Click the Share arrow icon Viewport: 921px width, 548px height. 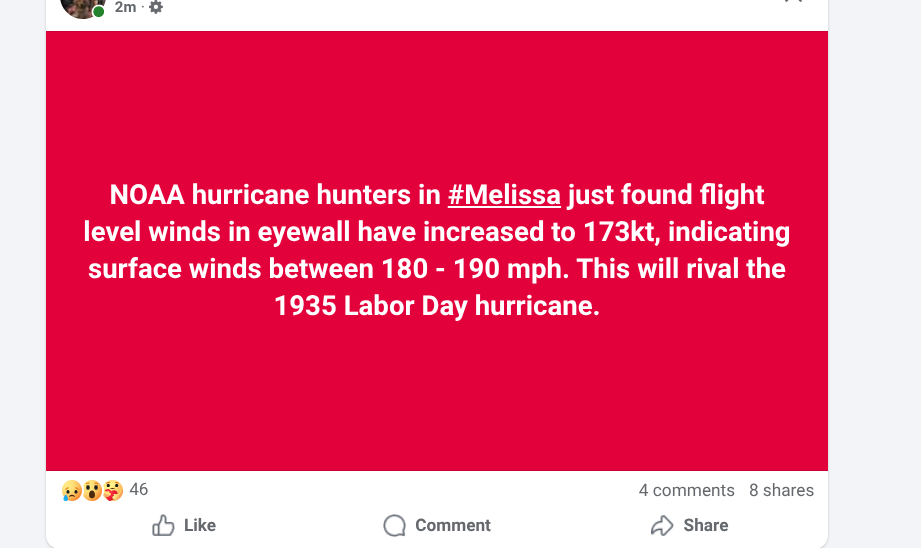pyautogui.click(x=662, y=525)
